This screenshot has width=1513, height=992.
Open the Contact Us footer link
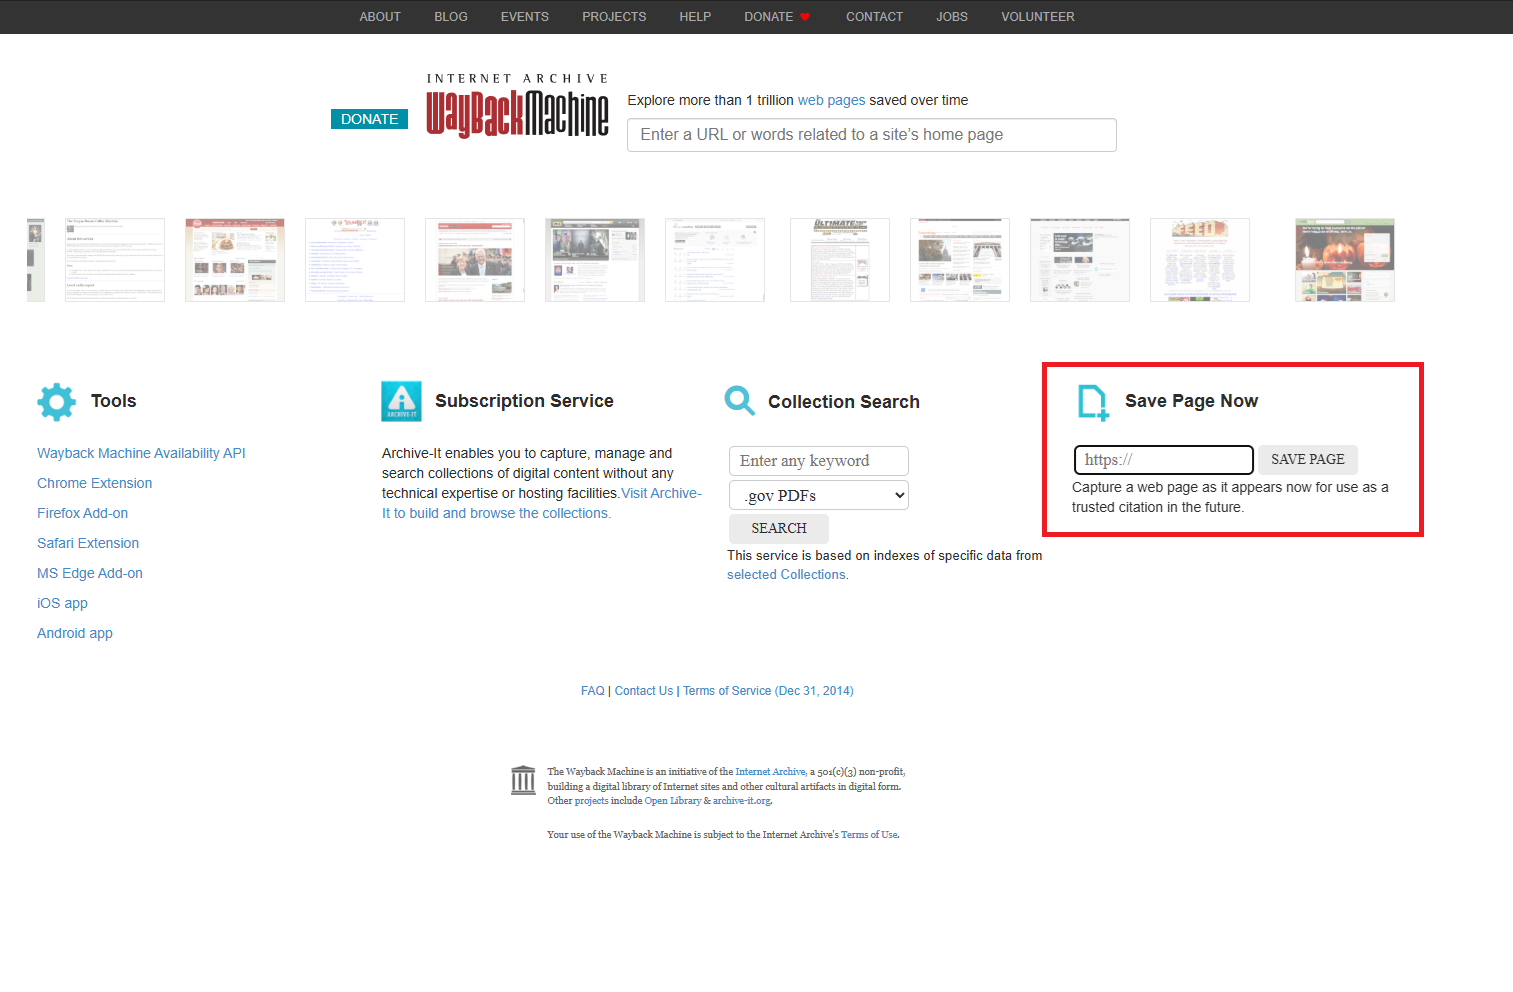click(644, 691)
